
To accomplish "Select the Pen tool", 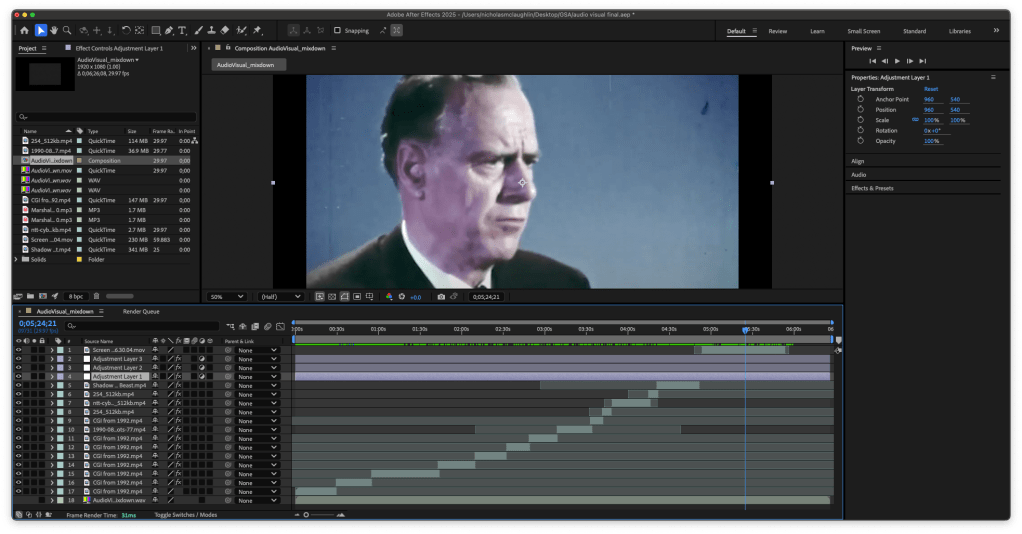I will coord(169,31).
